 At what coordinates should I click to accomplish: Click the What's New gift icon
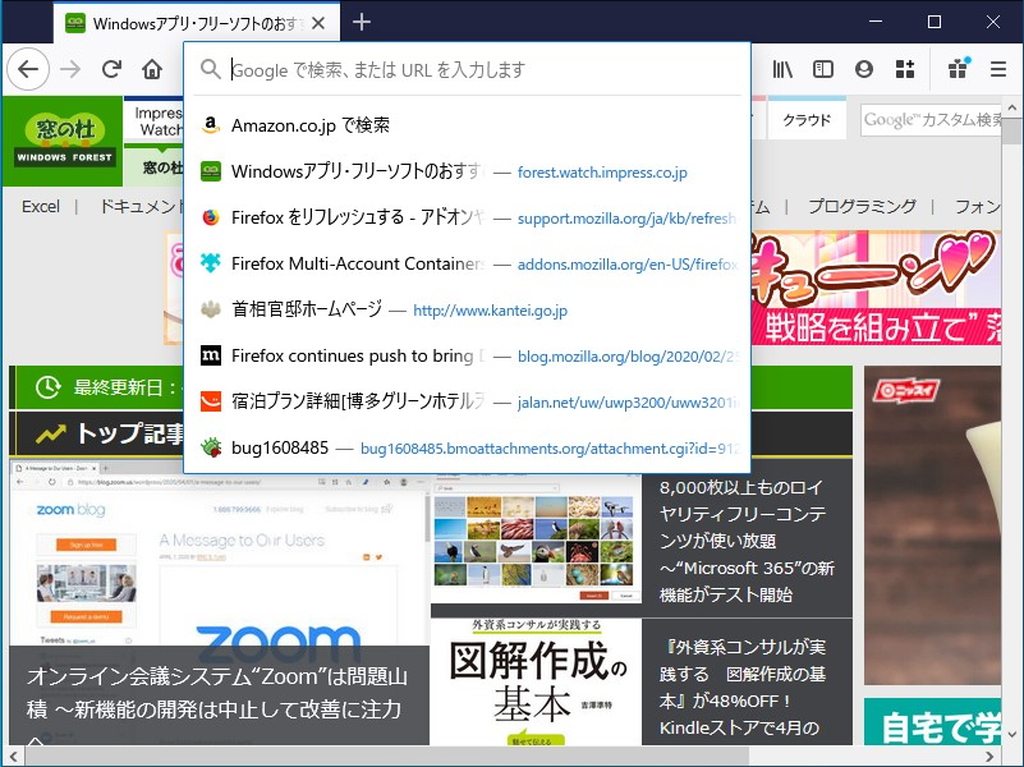pos(956,69)
